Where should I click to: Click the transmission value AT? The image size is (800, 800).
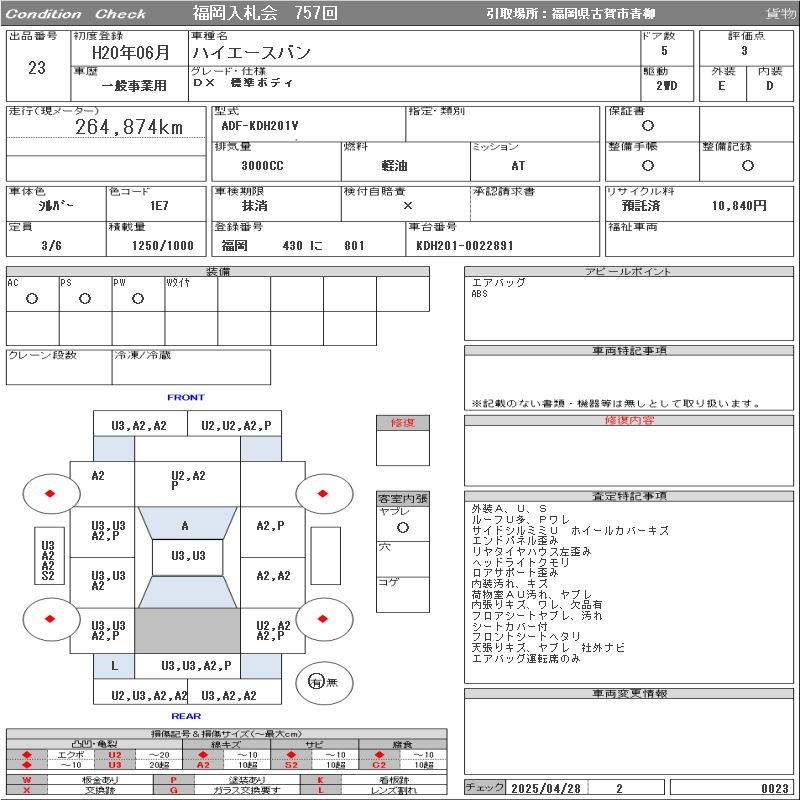518,166
